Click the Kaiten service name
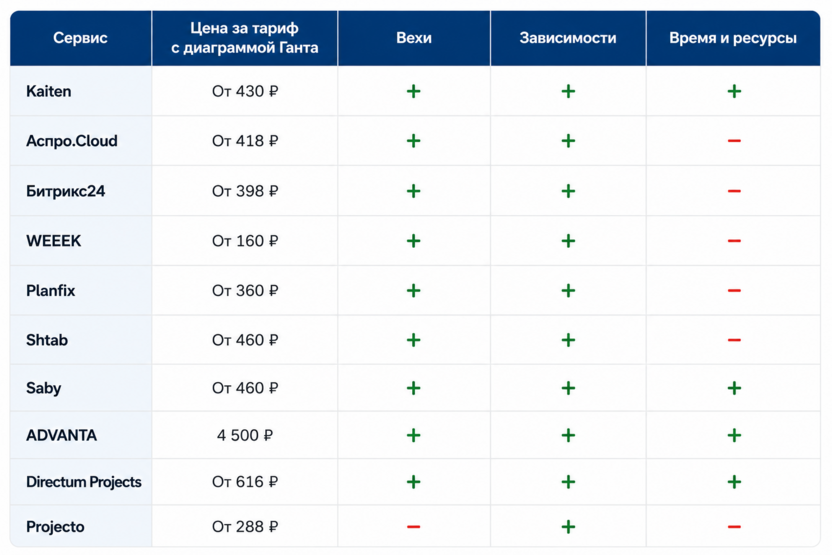Image resolution: width=832 pixels, height=555 pixels. click(x=48, y=91)
